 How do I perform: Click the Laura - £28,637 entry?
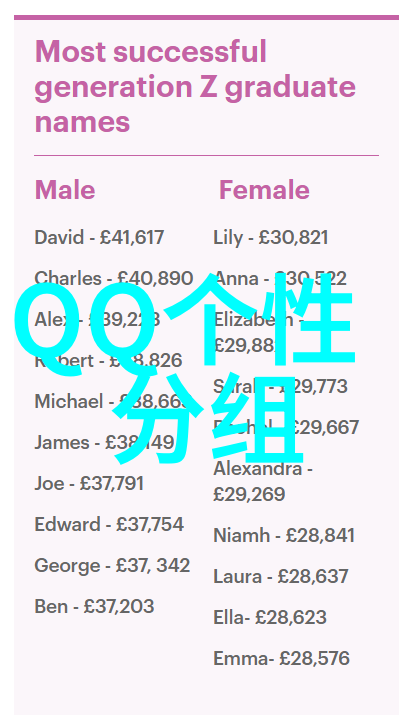coord(281,576)
